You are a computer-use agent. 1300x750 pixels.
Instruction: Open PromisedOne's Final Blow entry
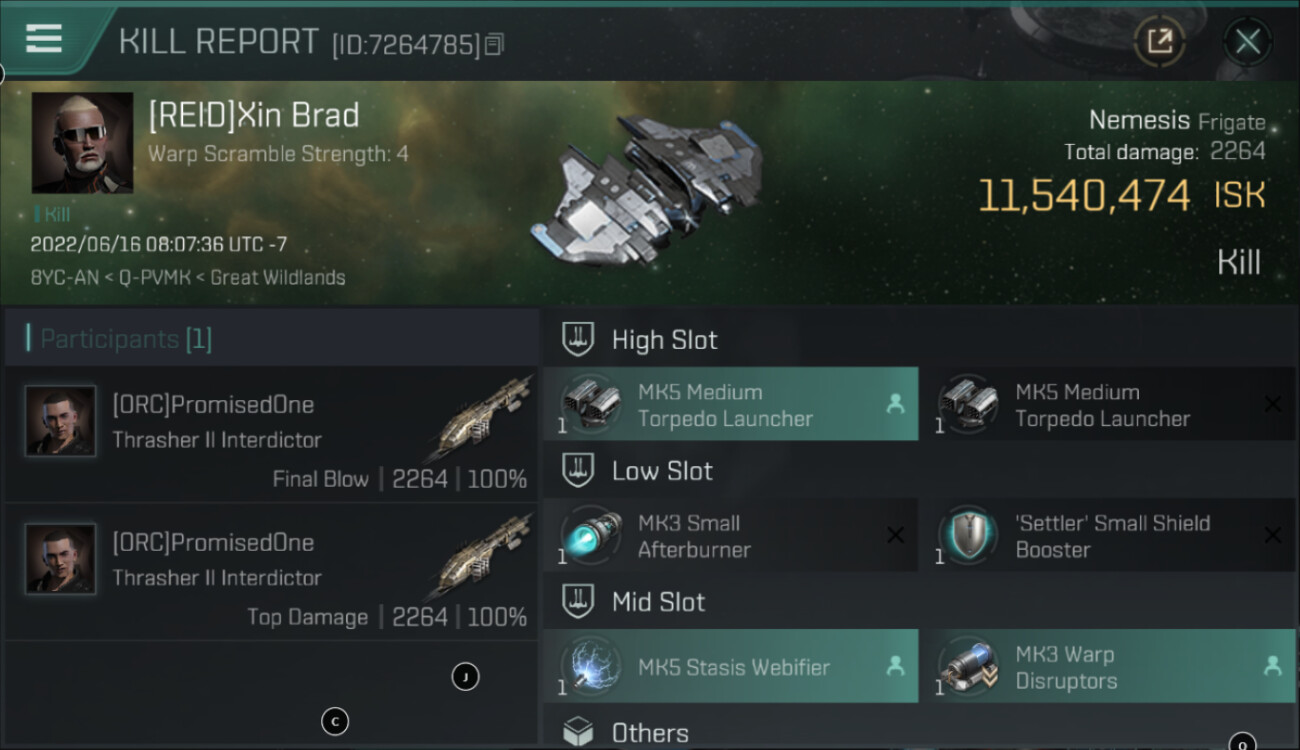click(271, 435)
